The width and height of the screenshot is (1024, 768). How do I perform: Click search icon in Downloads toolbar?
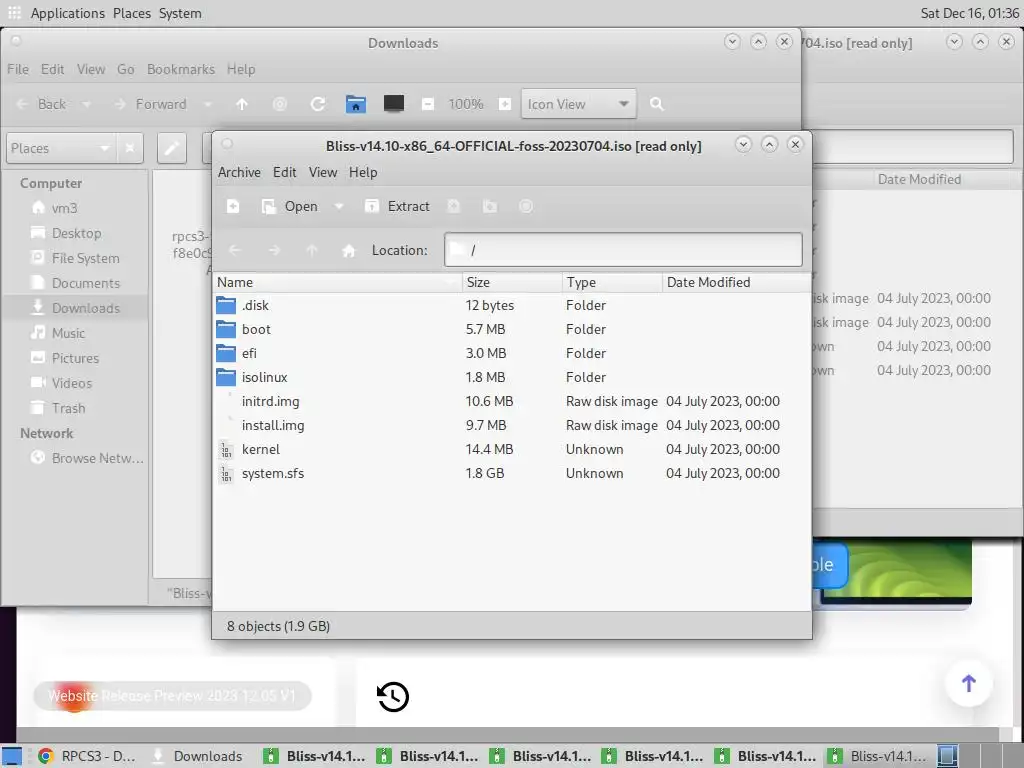point(657,104)
